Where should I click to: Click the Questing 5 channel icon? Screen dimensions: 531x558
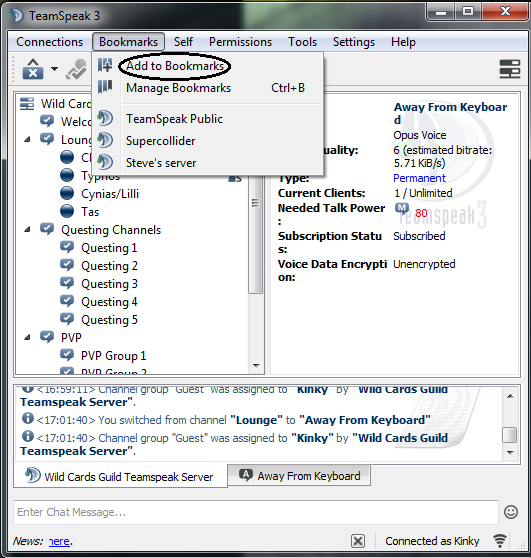[x=67, y=319]
